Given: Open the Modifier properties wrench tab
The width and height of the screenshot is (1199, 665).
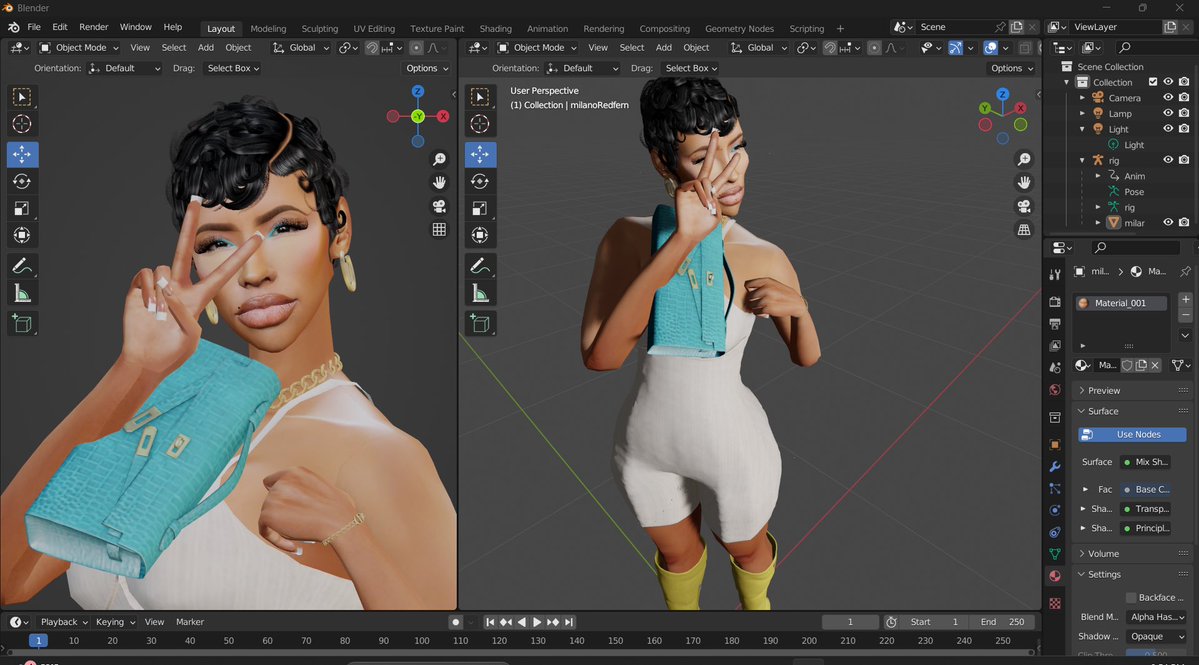Looking at the screenshot, I should pos(1054,467).
